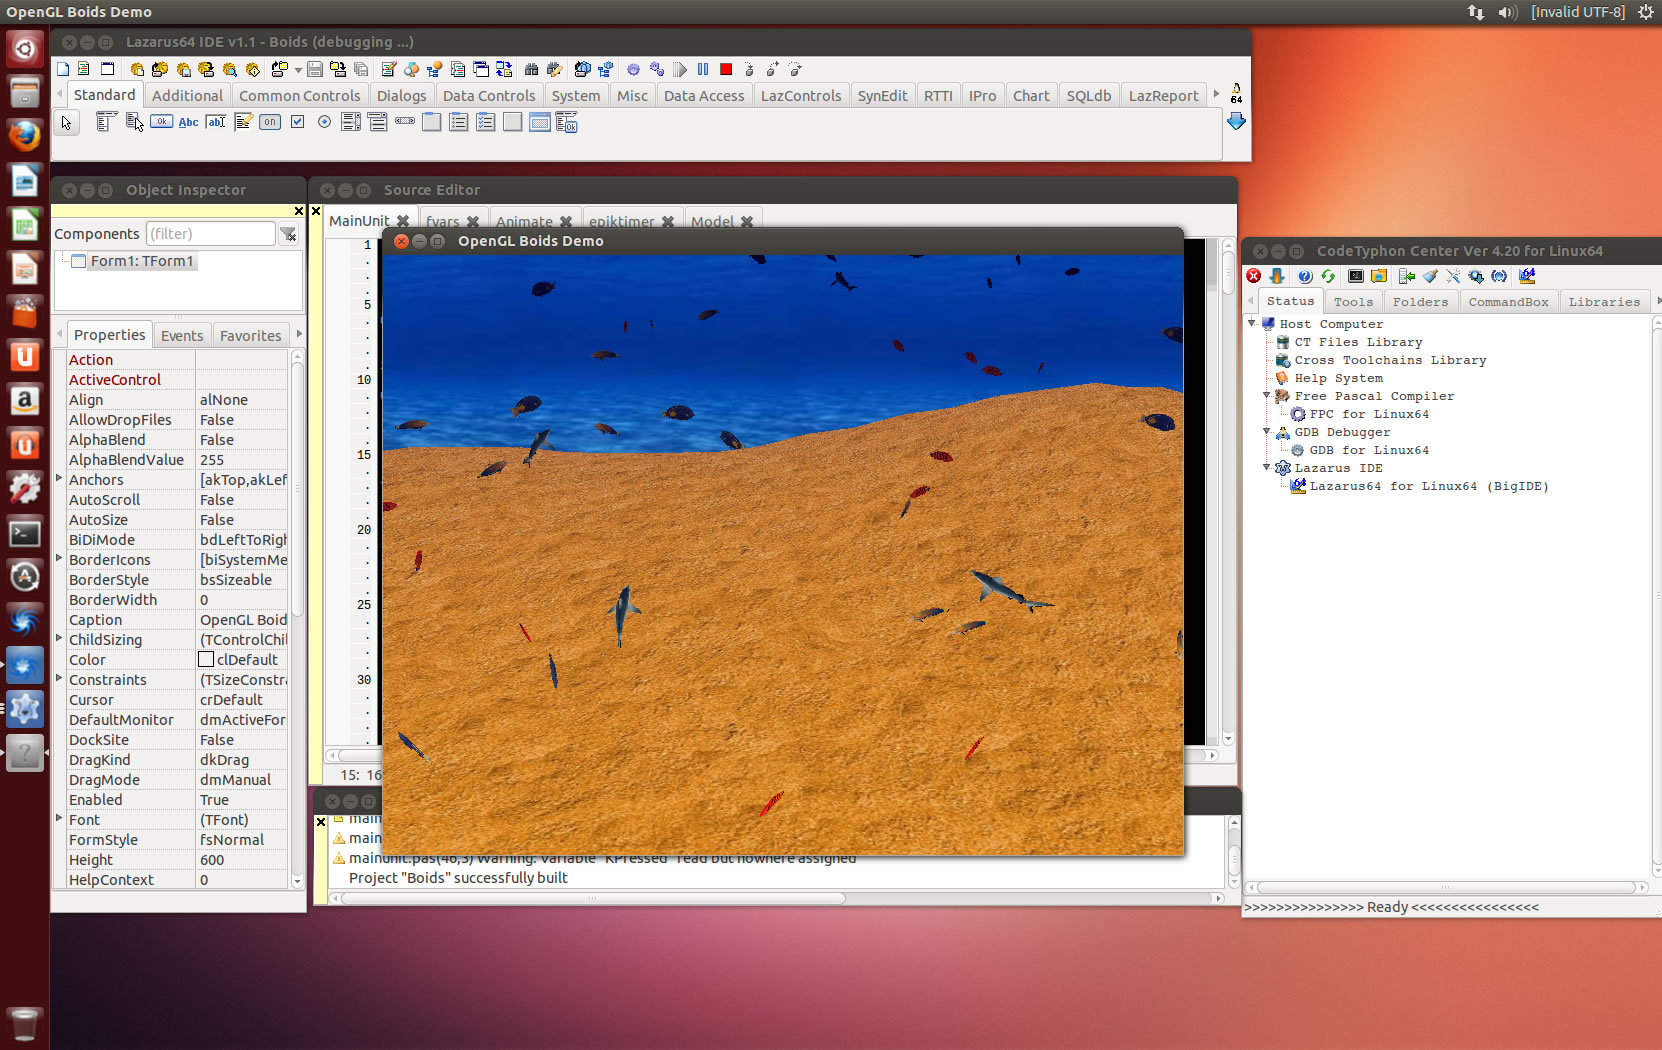Pick the TScrollBar palette component
The height and width of the screenshot is (1050, 1662).
pyautogui.click(x=405, y=122)
